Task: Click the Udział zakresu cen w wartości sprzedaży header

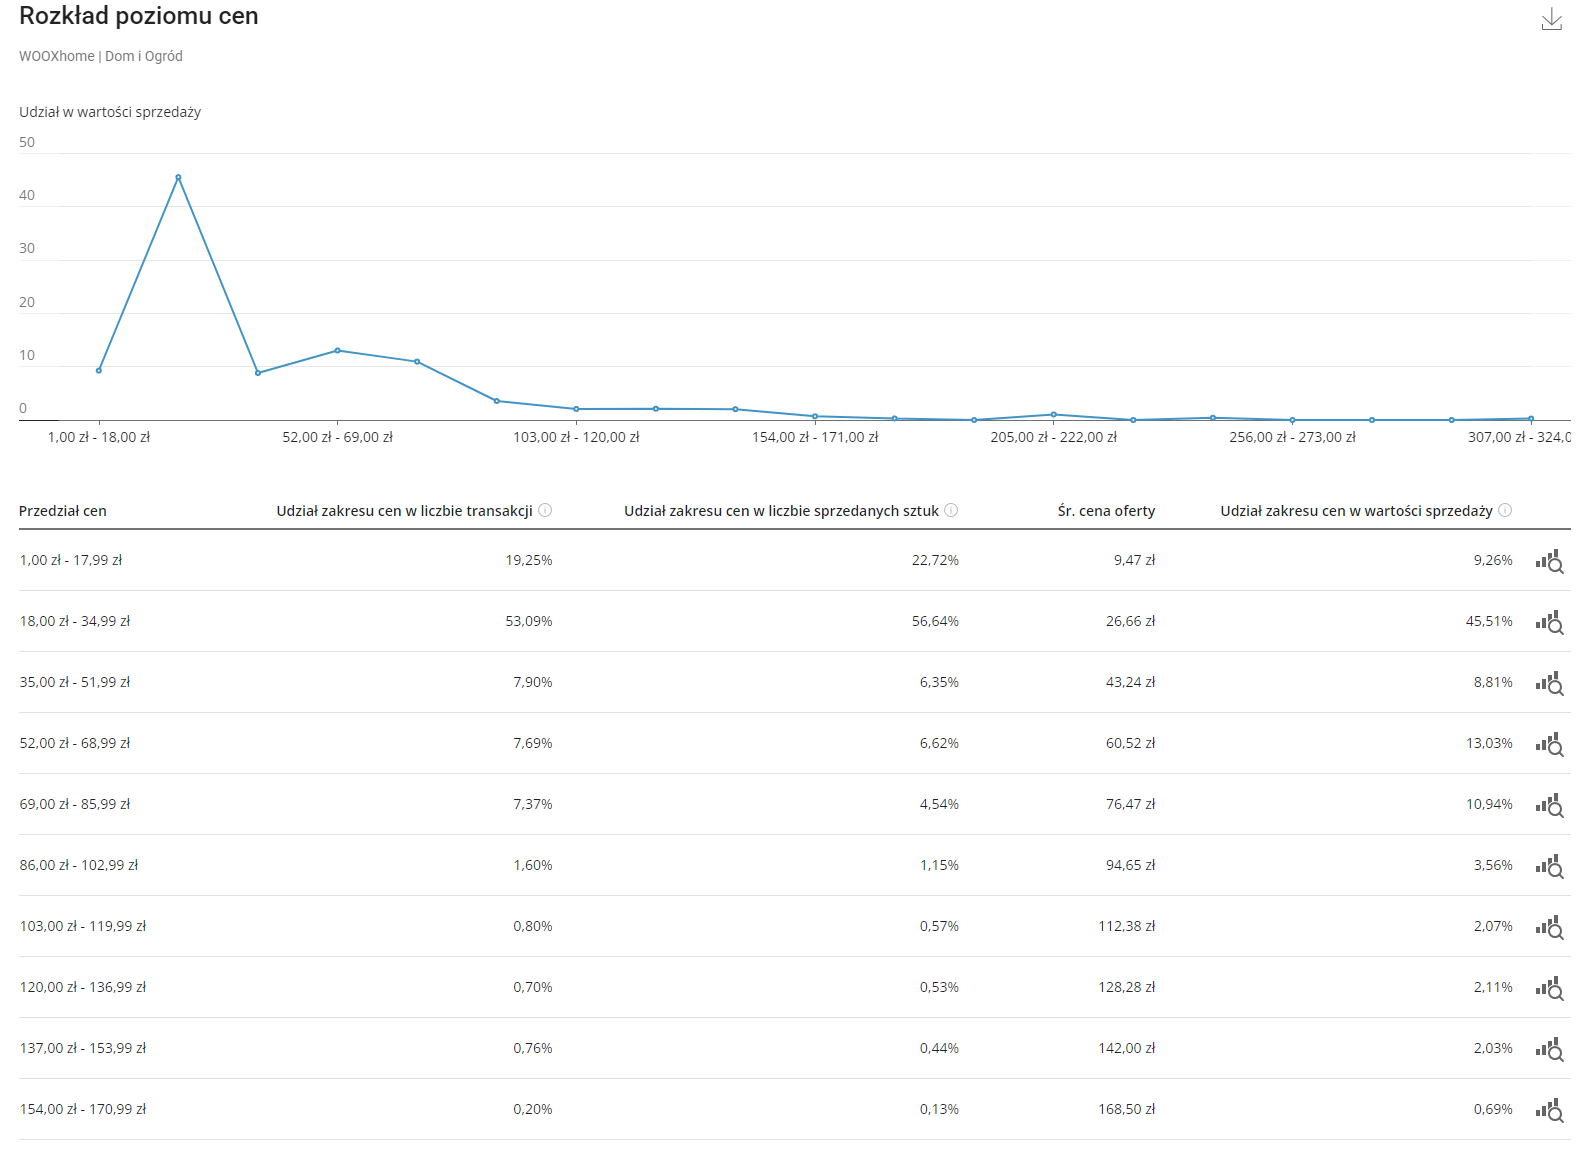Action: click(x=1356, y=511)
